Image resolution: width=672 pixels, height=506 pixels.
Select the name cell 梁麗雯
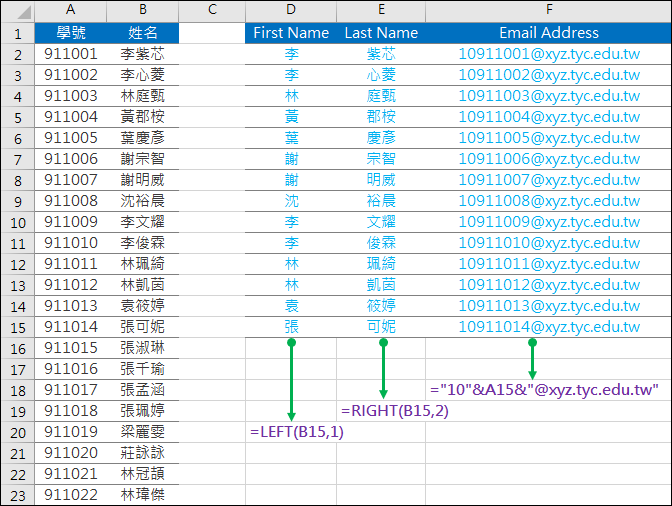[143, 432]
